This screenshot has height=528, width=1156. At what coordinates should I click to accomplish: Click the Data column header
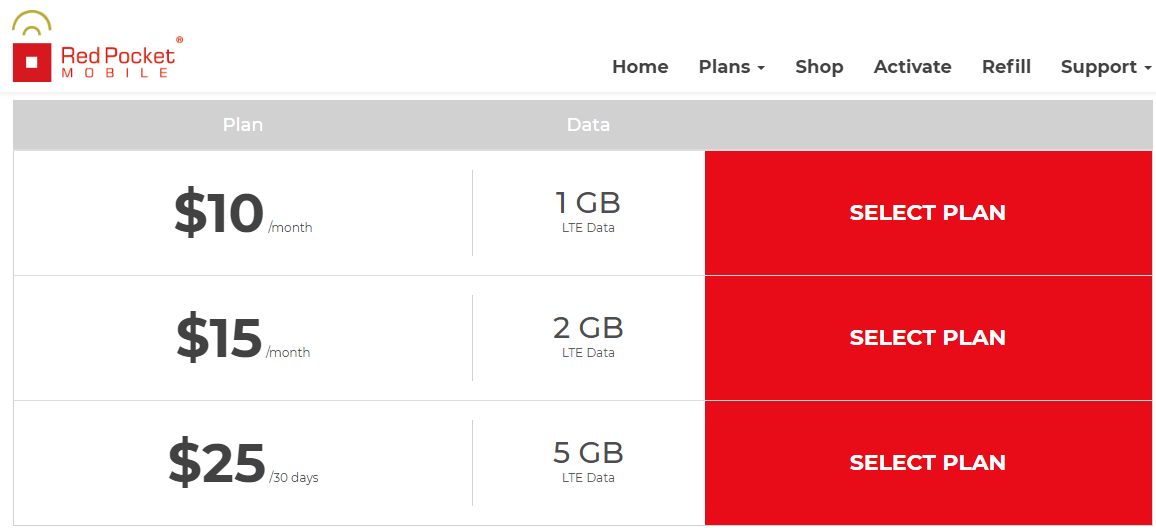pos(588,125)
